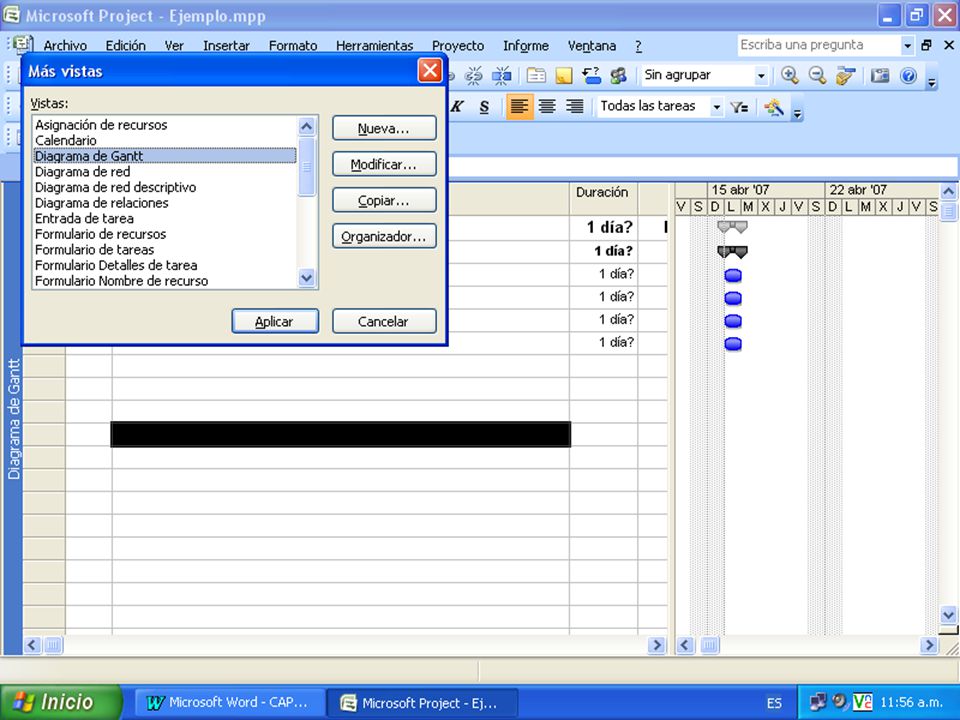Type a question in Escriba una pregunta box

(818, 45)
